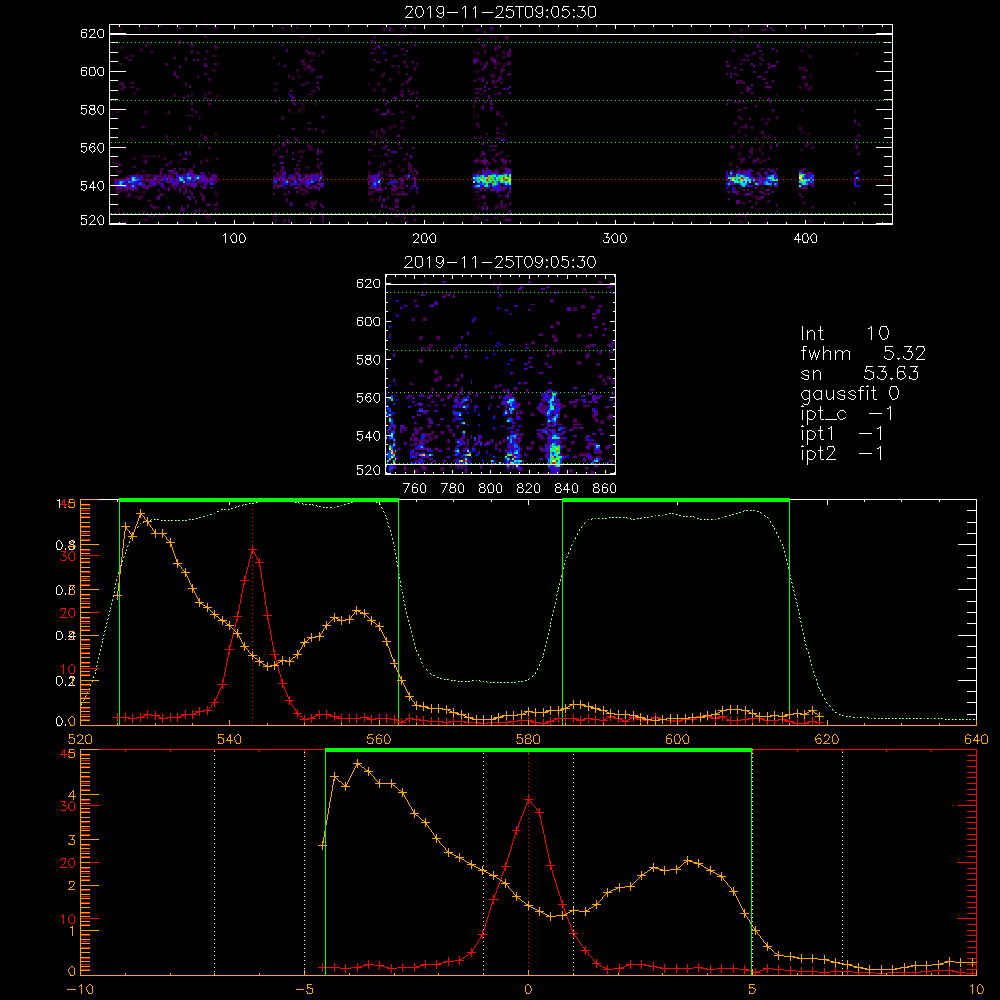
Task: Click orange y-axis label 4 of bottom plot
Action: pyautogui.click(x=72, y=795)
